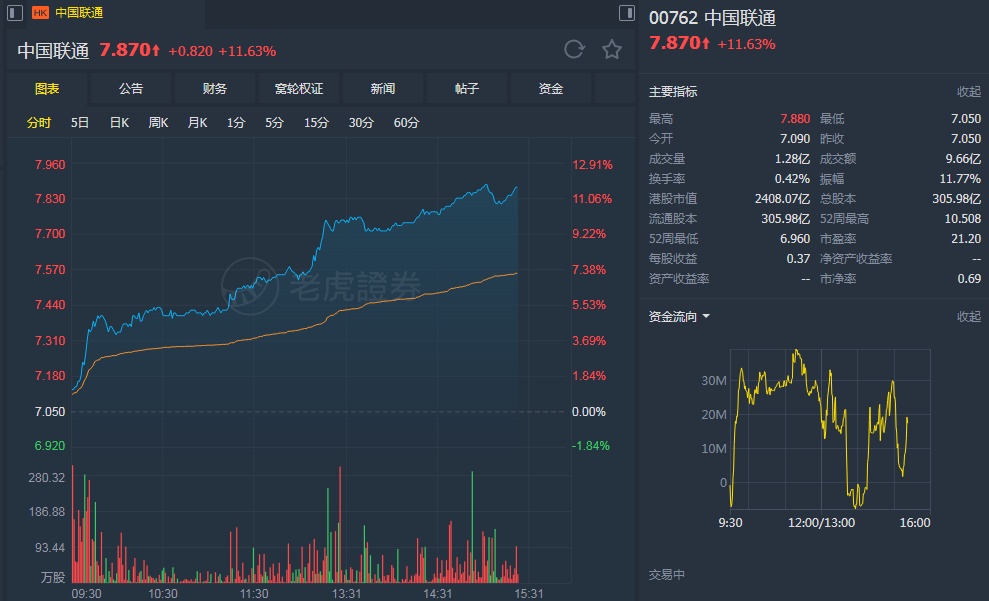
Task: Add 中国联通 to favorites star
Action: (612, 49)
